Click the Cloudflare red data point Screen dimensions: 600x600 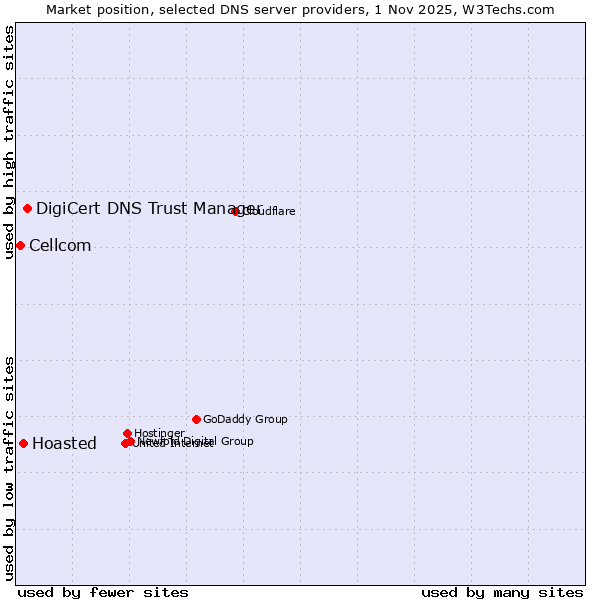point(236,211)
